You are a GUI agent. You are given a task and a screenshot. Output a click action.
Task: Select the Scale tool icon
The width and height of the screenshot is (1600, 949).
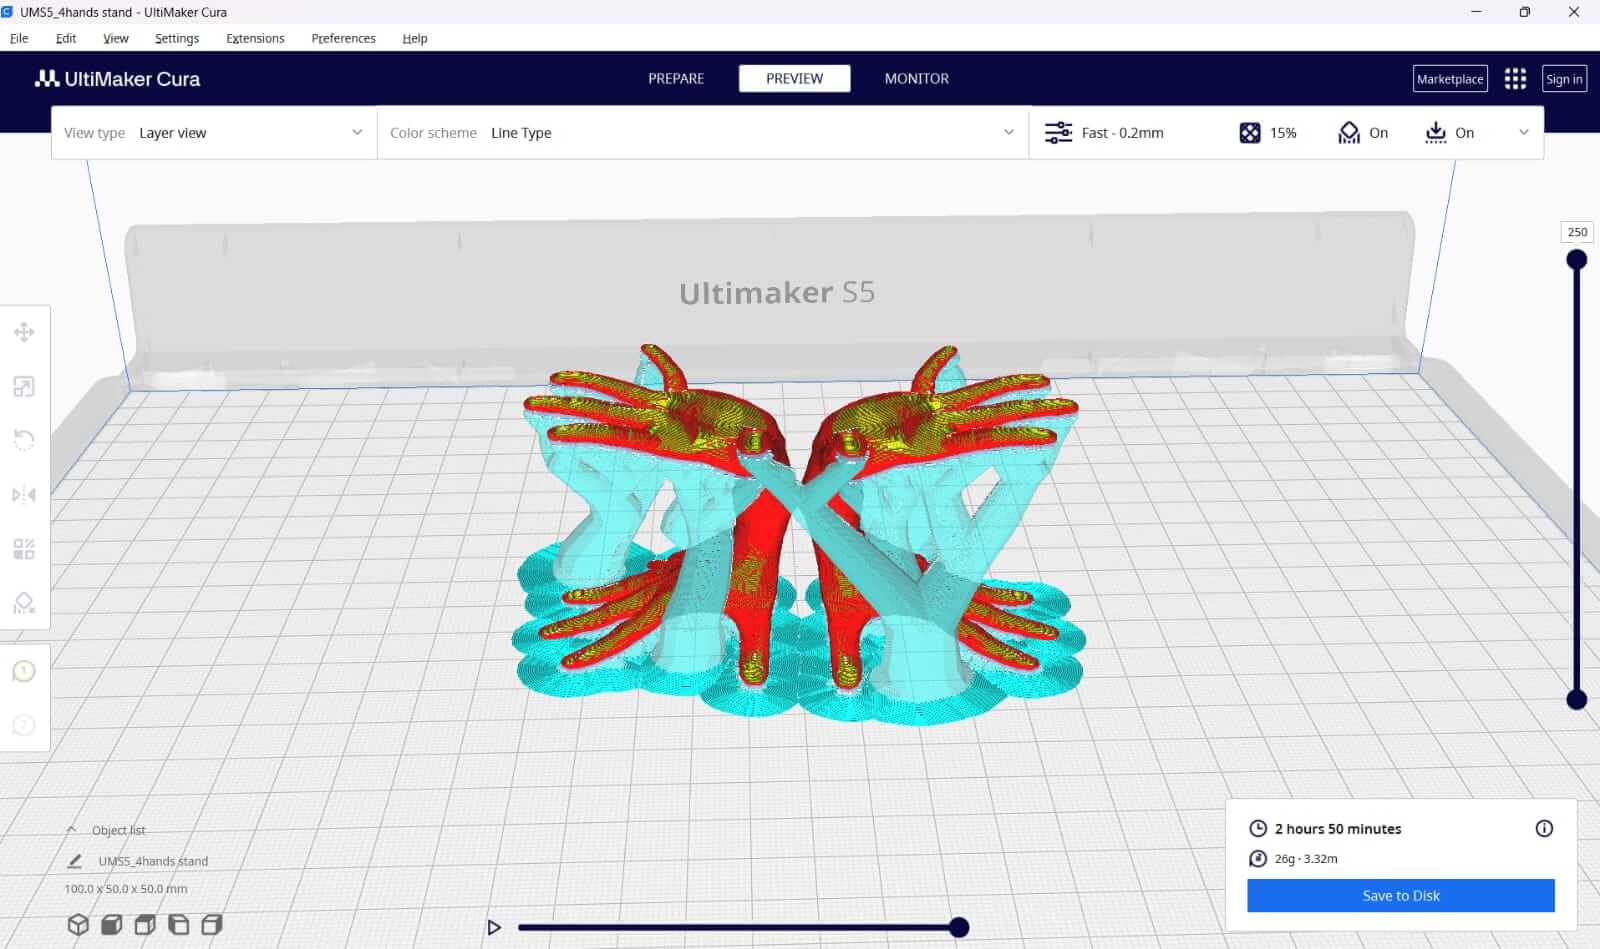[x=24, y=387]
